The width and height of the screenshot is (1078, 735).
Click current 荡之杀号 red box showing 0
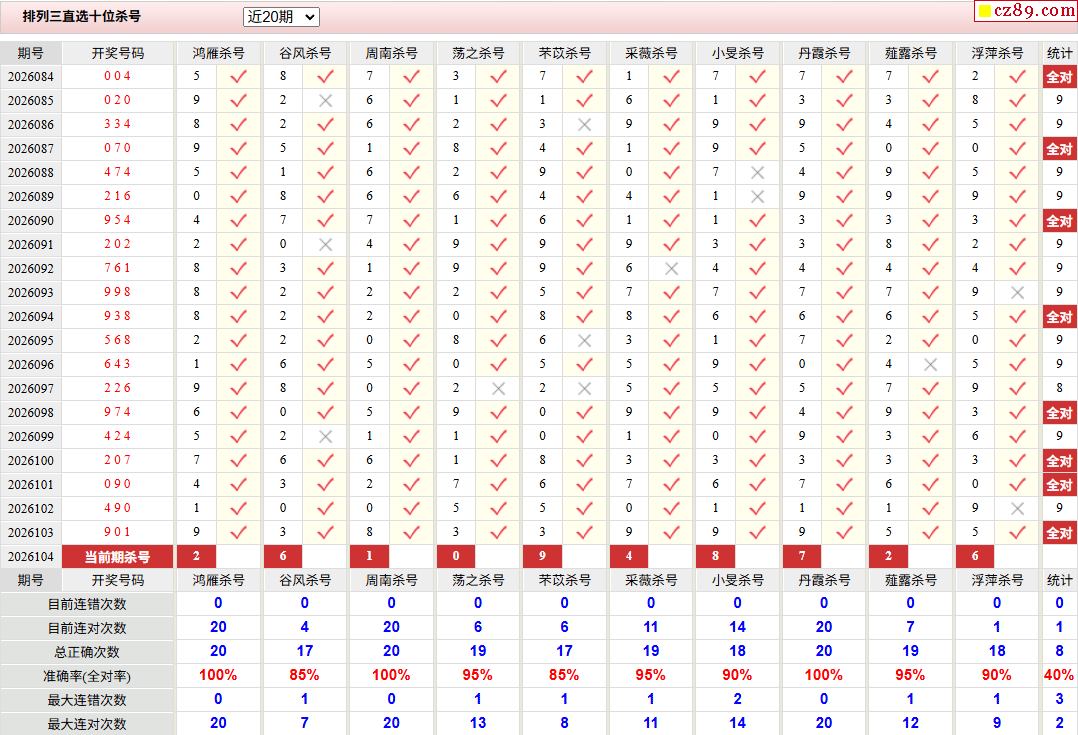click(456, 556)
